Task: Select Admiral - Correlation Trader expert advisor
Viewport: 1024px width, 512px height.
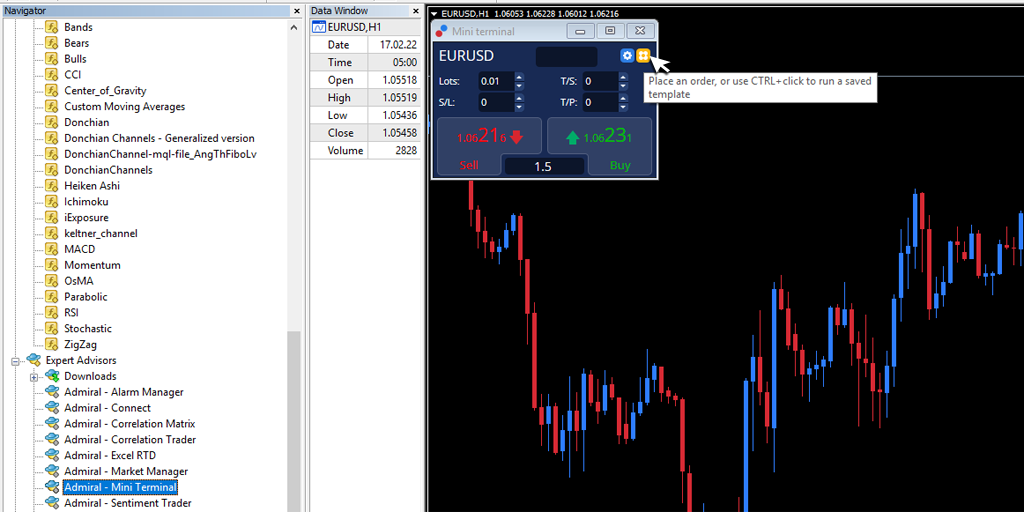Action: [x=130, y=440]
